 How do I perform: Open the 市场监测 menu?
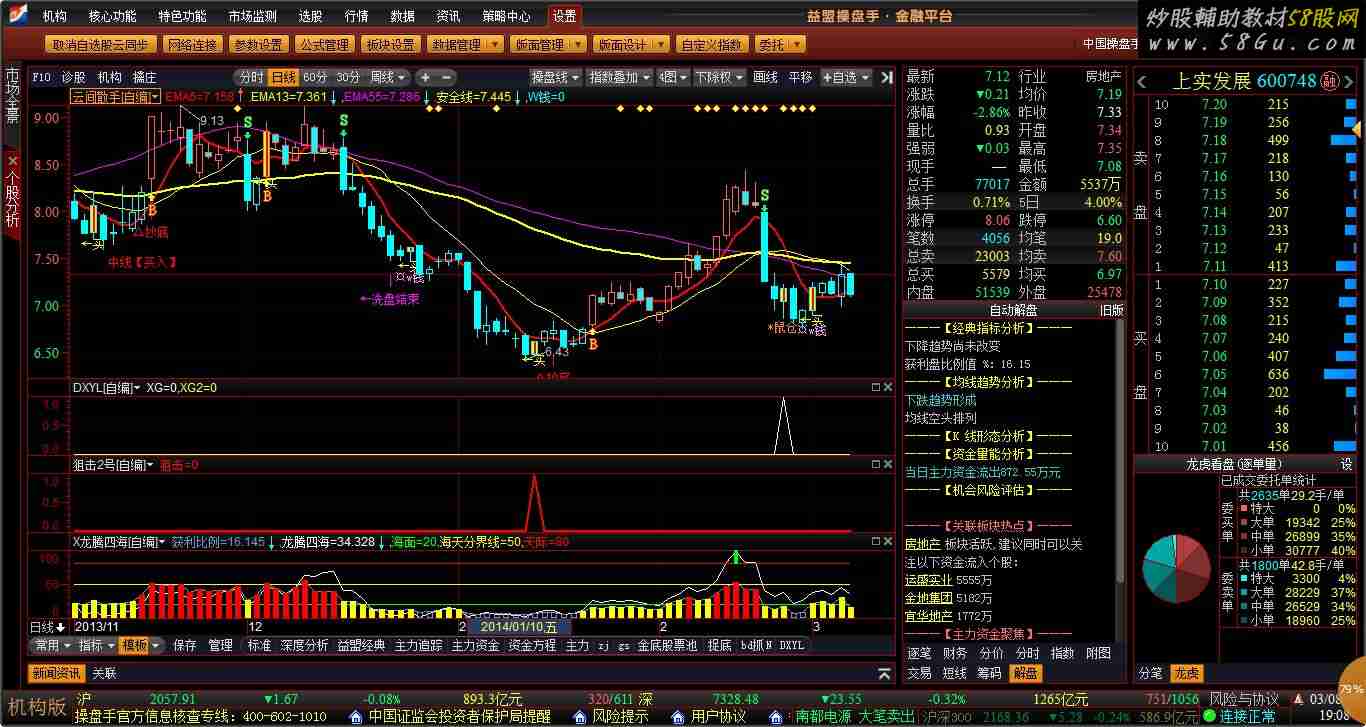click(252, 16)
